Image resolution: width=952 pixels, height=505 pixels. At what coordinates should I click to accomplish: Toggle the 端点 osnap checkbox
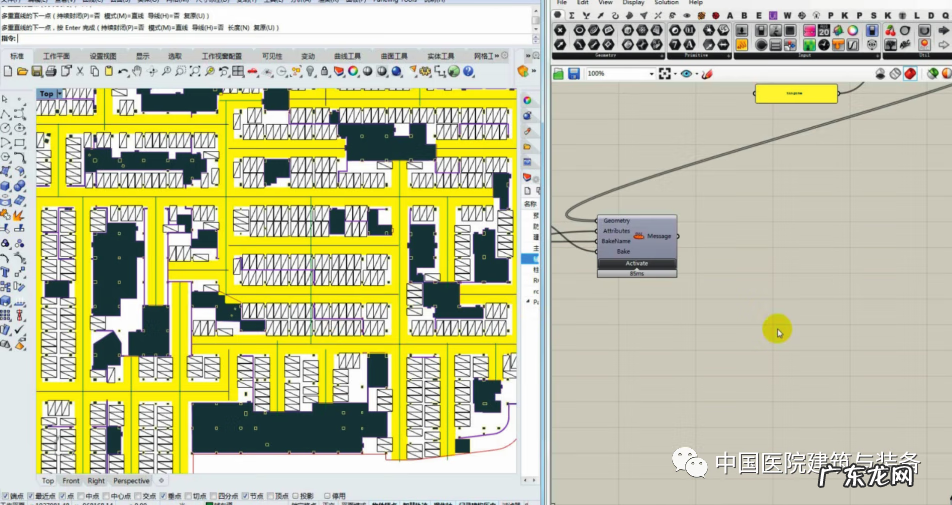pos(6,496)
